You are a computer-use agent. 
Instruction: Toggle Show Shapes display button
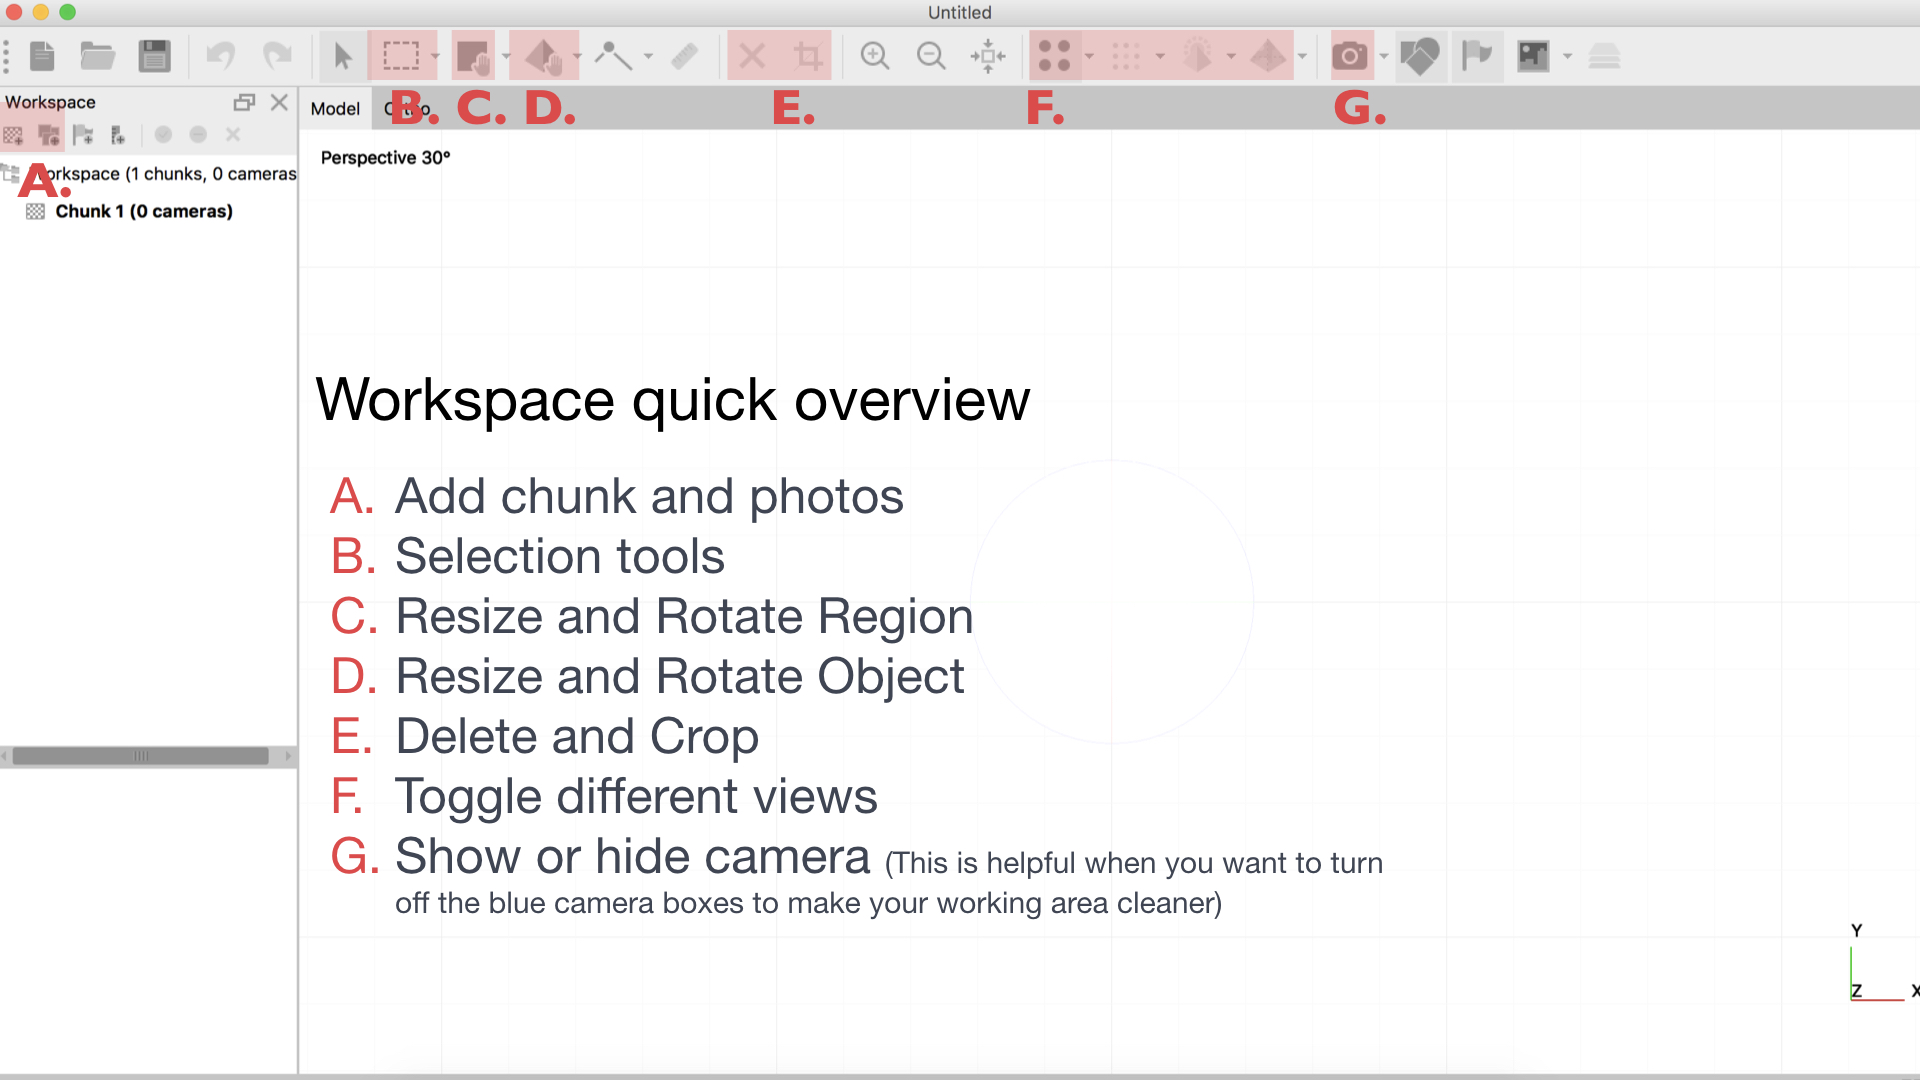1420,56
